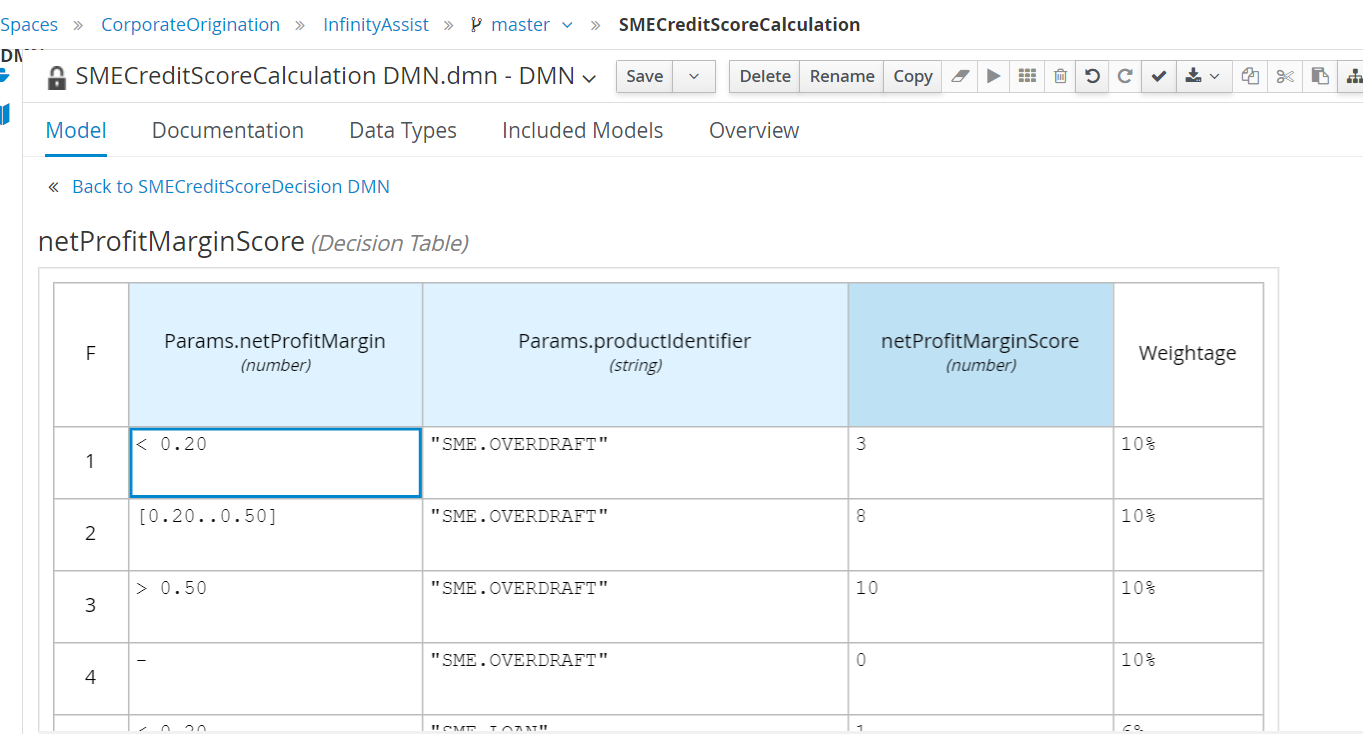1363x734 pixels.
Task: Open the Save options dropdown arrow
Action: pyautogui.click(x=694, y=76)
